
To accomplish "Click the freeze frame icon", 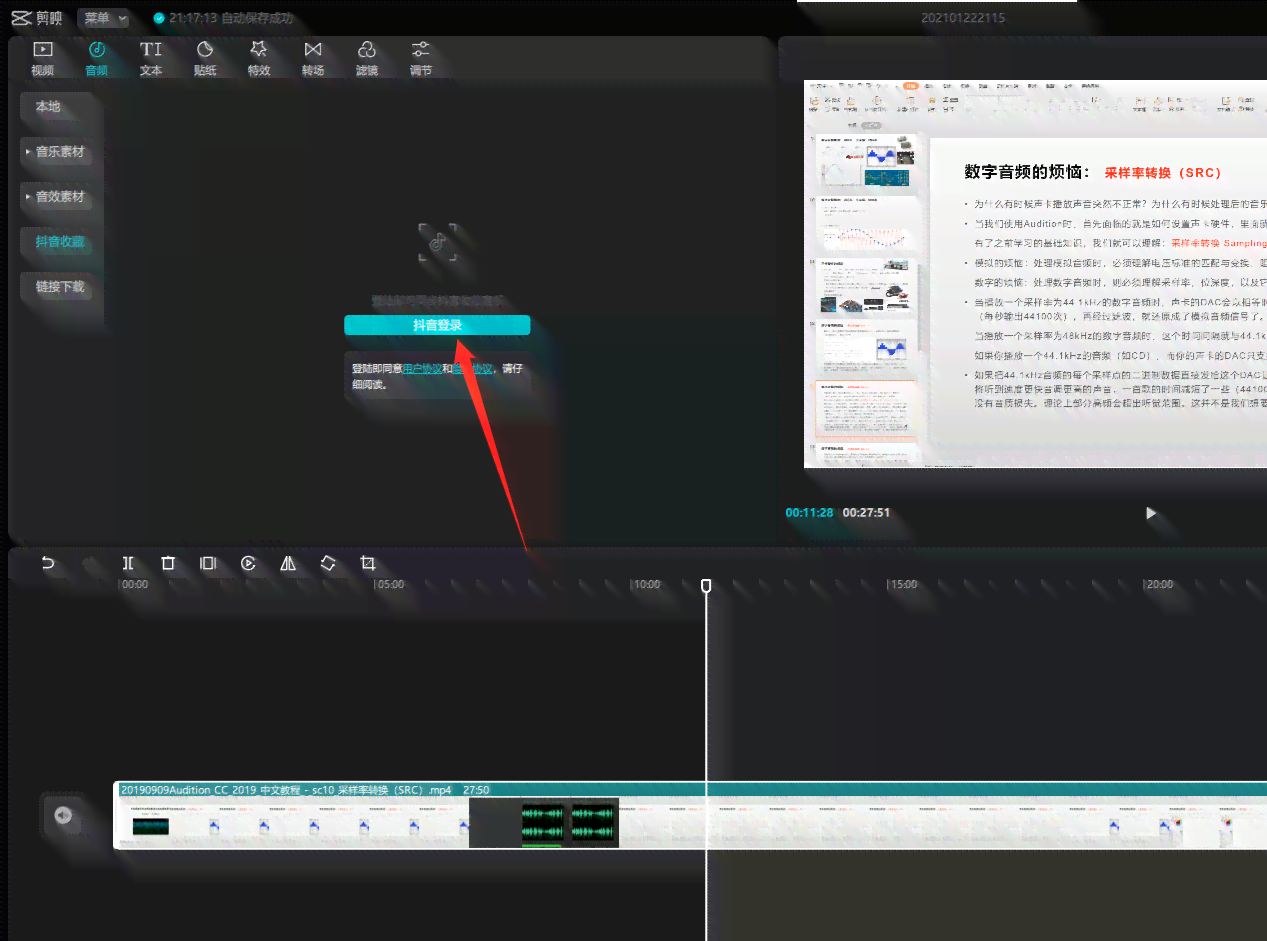I will (208, 564).
